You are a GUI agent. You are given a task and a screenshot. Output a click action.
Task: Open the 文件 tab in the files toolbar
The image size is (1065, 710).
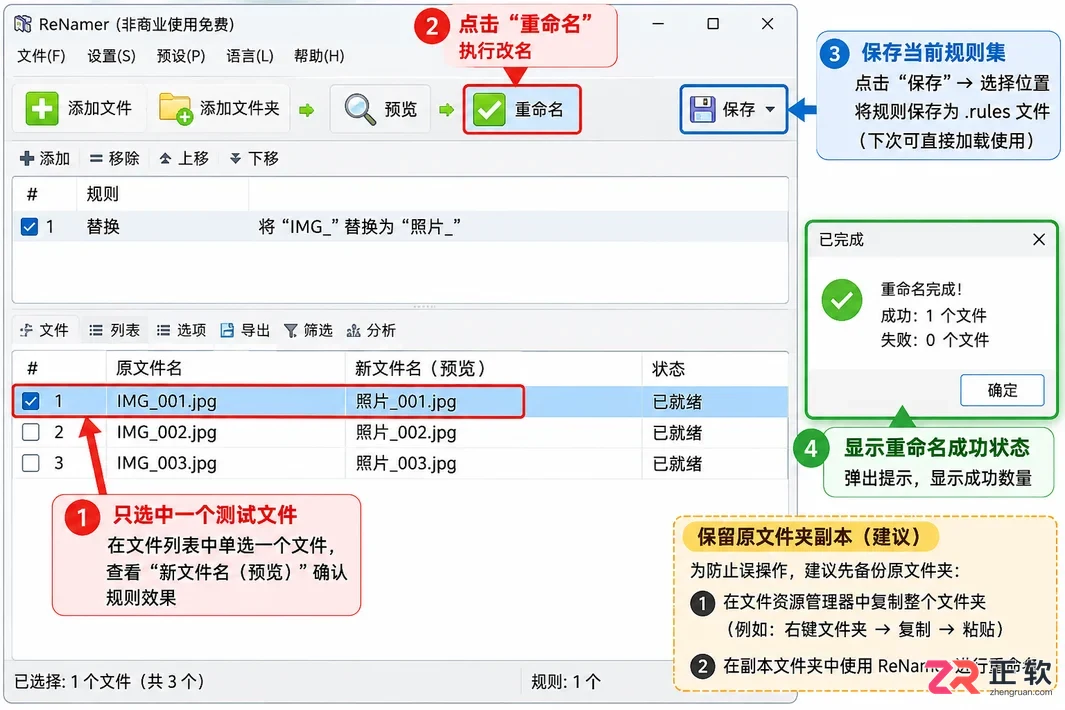(x=45, y=330)
